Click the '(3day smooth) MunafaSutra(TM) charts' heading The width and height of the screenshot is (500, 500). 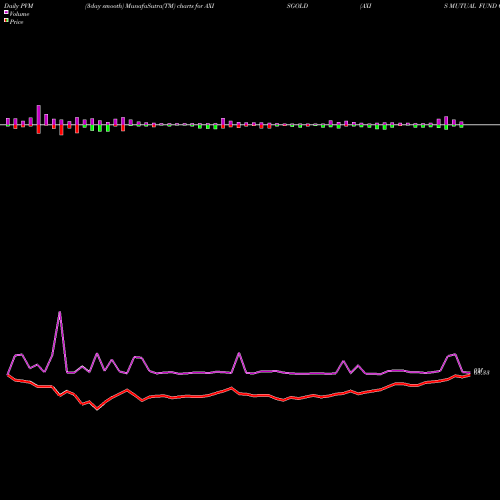pos(140,6)
